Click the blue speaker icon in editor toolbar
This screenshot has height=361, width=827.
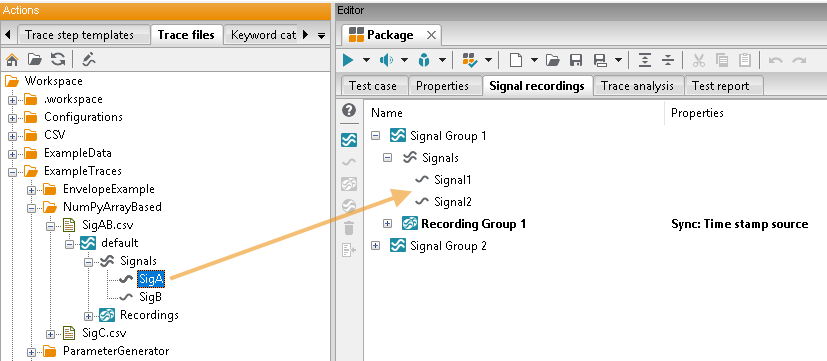tap(387, 60)
